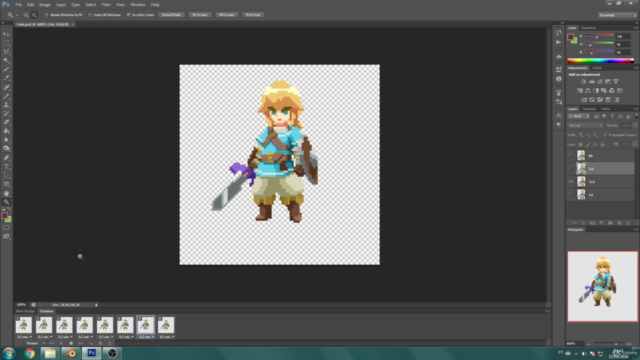This screenshot has height=360, width=640.
Task: Select the Clone Stamp tool
Action: pyautogui.click(x=6, y=105)
